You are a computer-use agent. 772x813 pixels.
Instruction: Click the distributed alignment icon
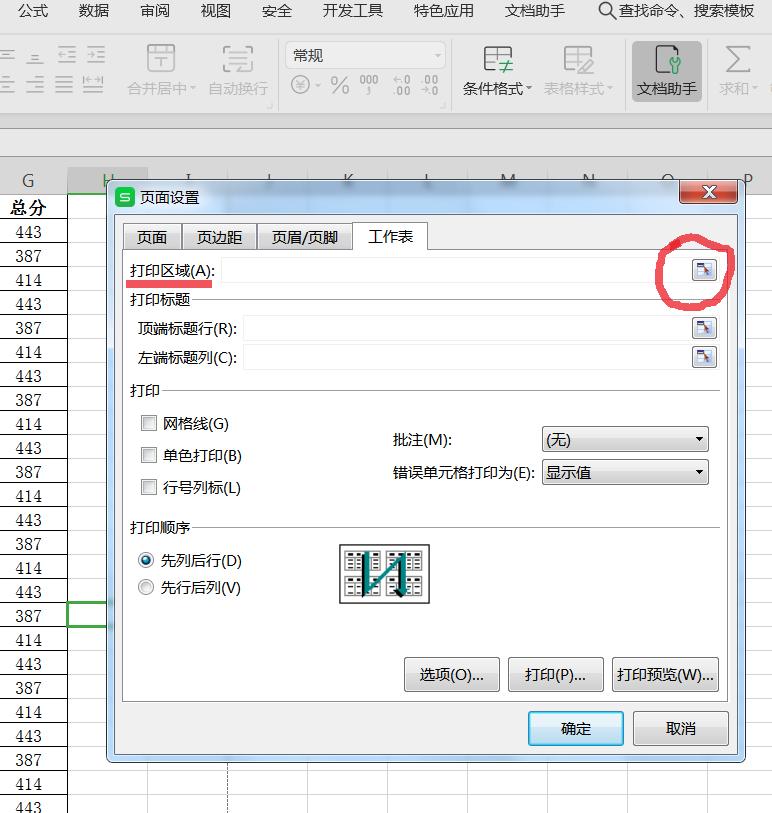pos(93,84)
